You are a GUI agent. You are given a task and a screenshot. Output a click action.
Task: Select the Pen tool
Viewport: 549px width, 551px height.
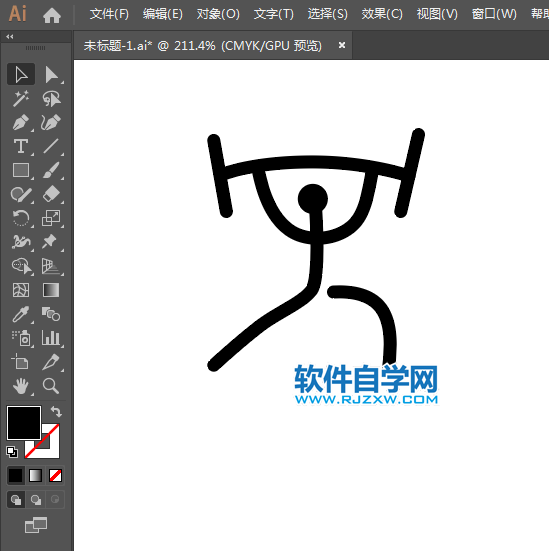(21, 122)
